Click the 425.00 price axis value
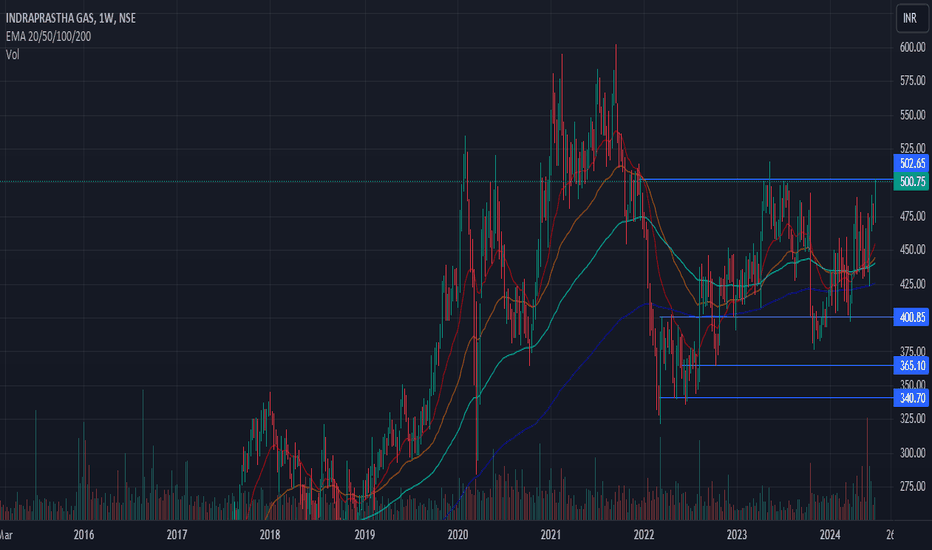This screenshot has height=550, width=932. click(x=912, y=284)
